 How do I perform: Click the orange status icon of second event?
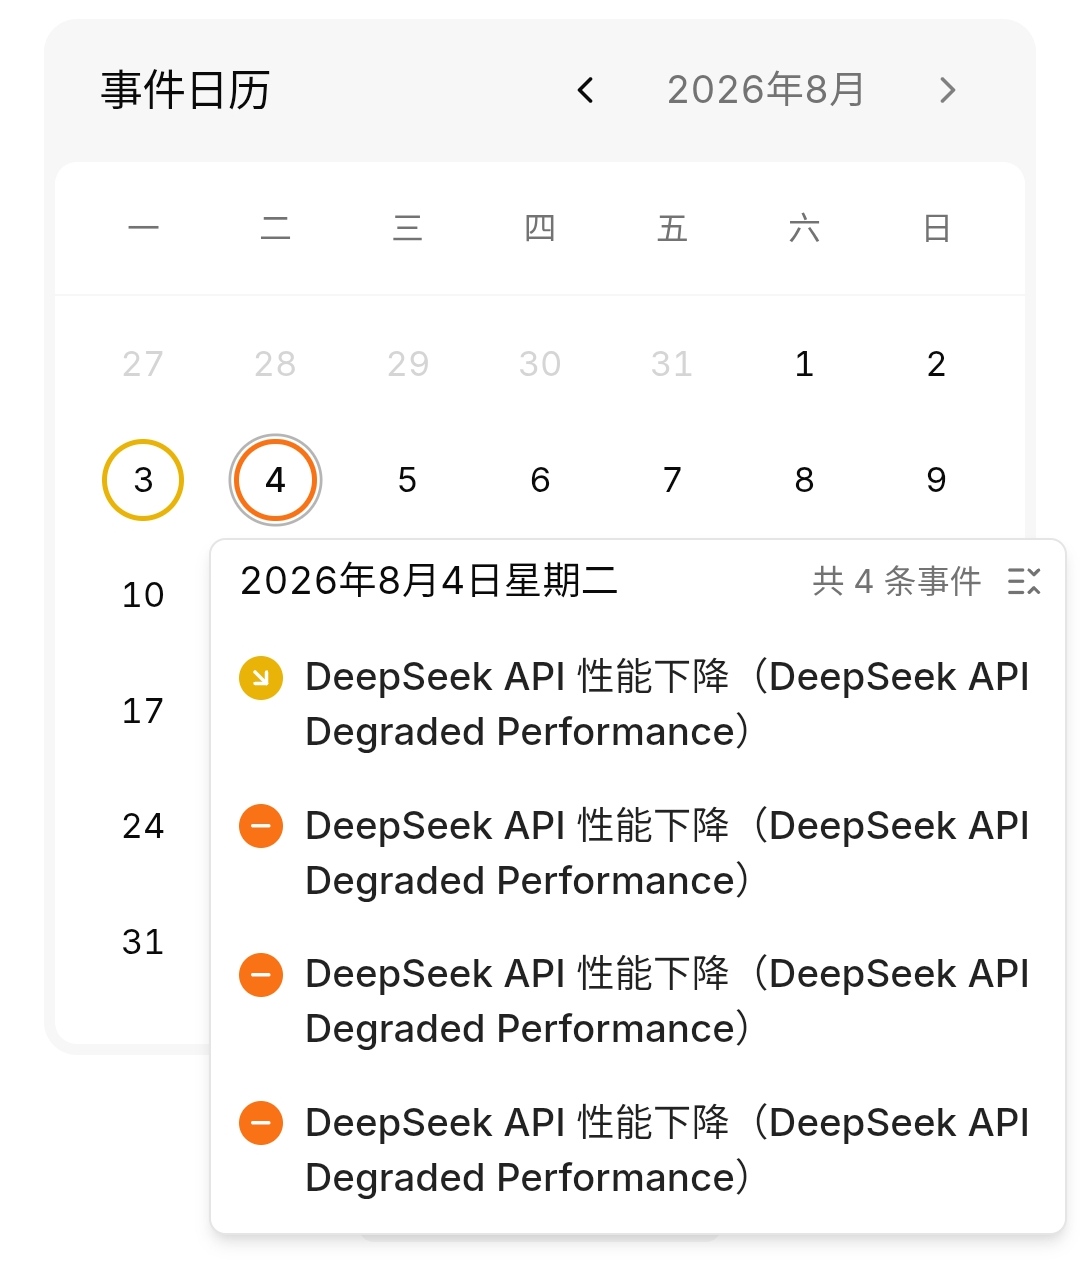[261, 826]
